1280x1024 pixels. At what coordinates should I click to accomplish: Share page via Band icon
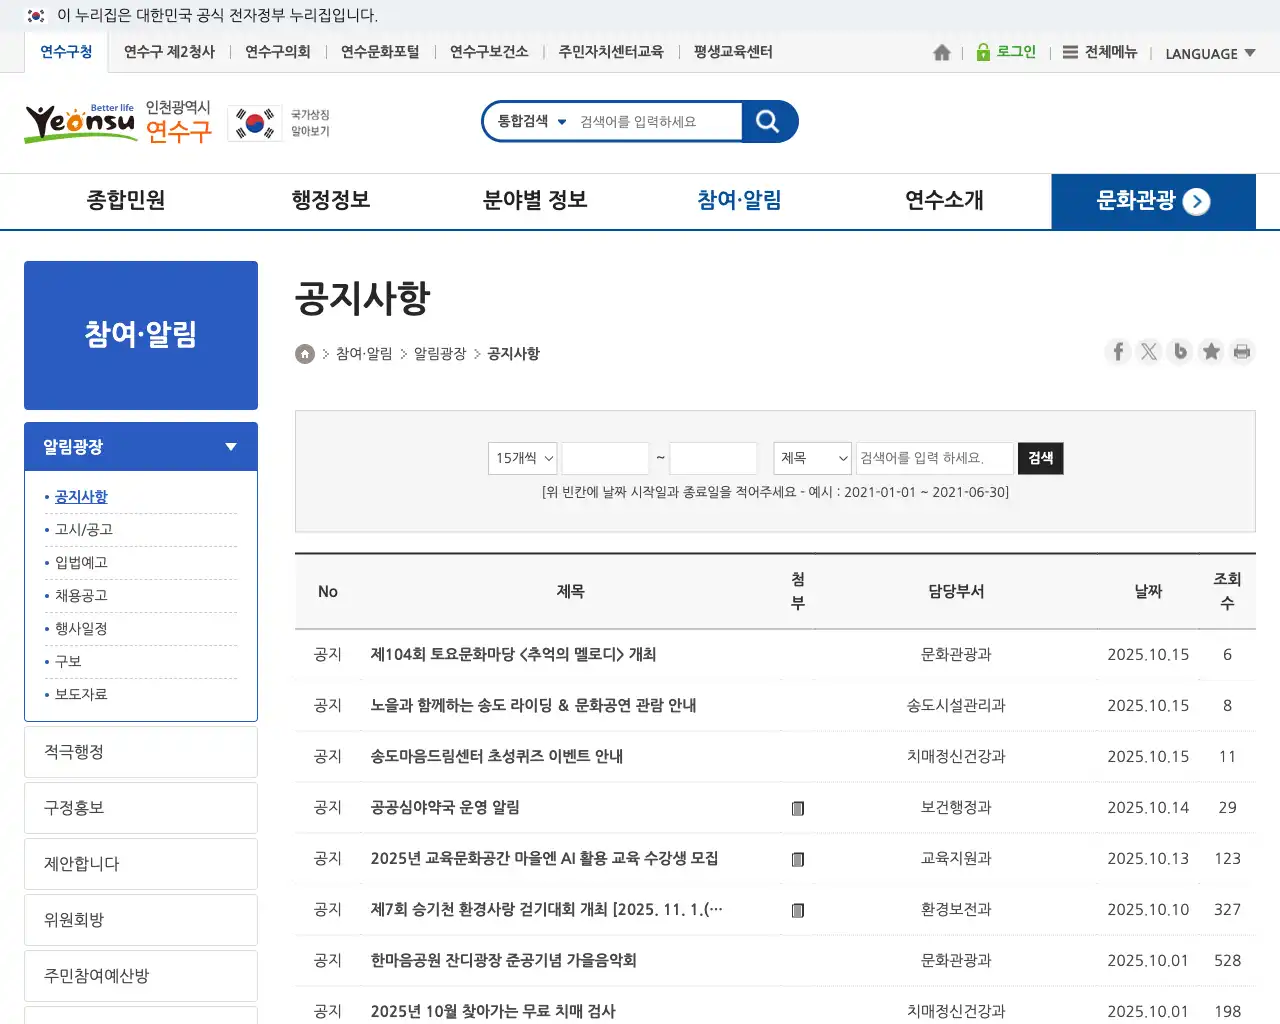1180,352
